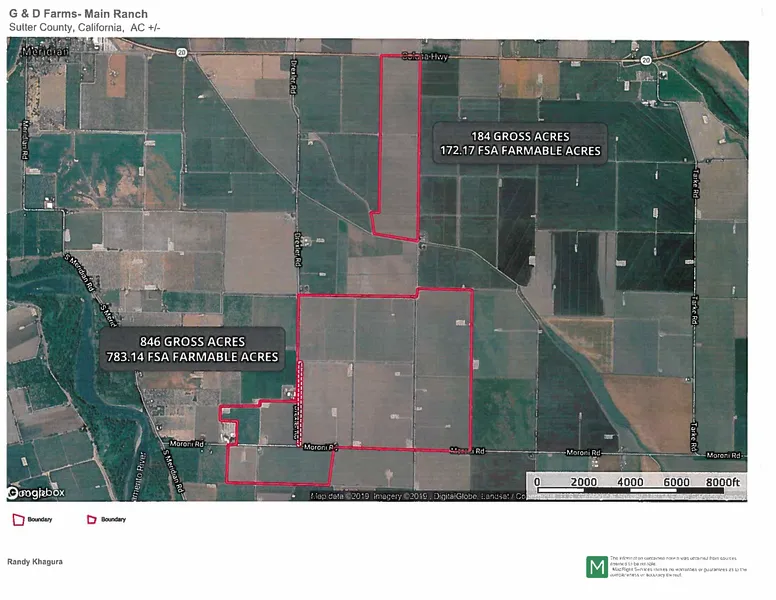Click the right Highway 20 shield marker

pyautogui.click(x=646, y=61)
